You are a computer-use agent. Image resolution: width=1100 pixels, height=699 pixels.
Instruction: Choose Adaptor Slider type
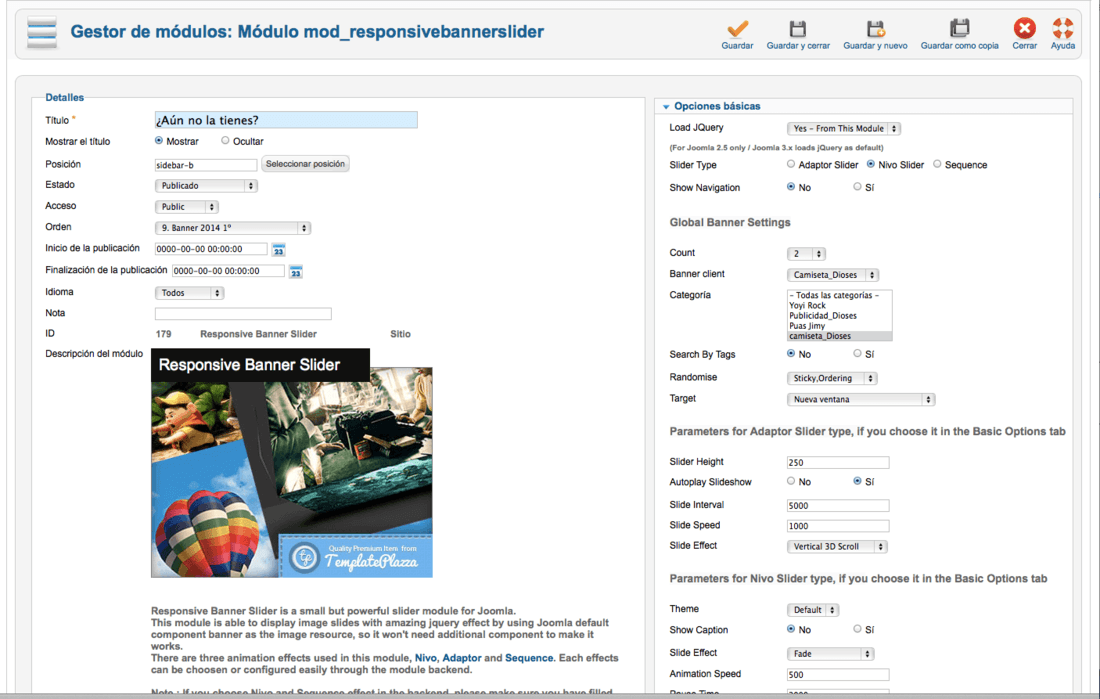pos(791,164)
